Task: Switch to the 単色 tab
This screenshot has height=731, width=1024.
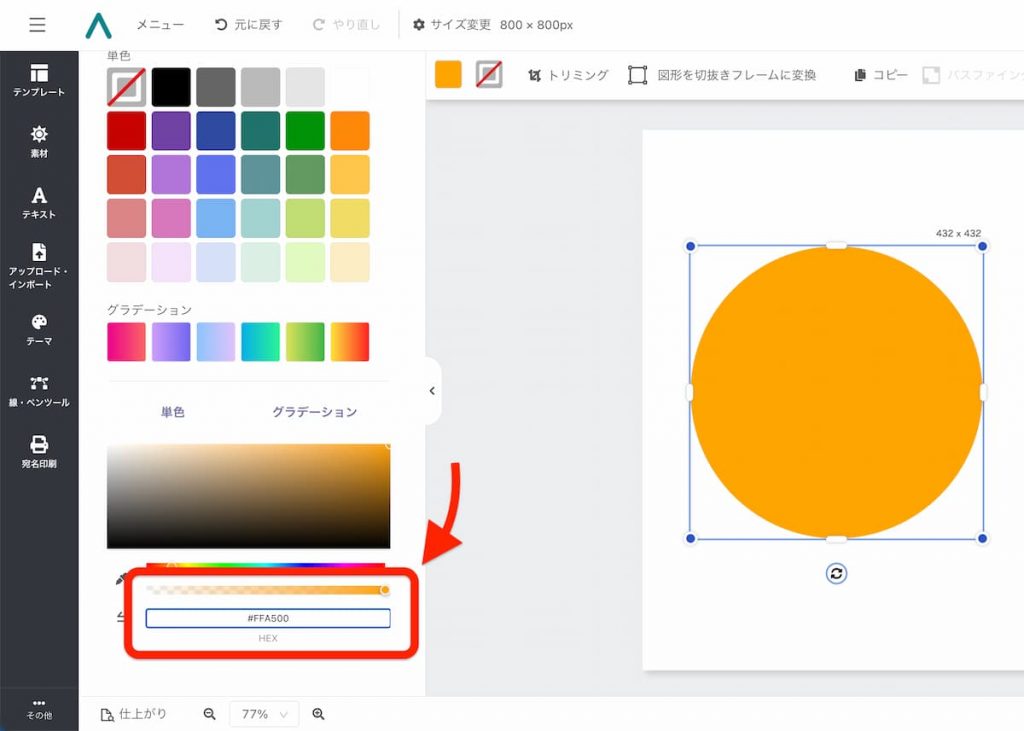Action: [x=173, y=412]
